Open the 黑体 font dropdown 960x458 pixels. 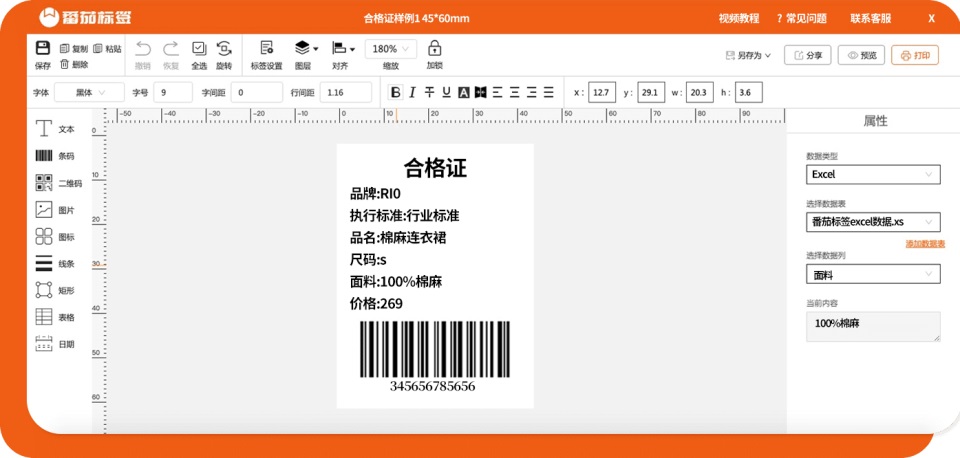[89, 92]
